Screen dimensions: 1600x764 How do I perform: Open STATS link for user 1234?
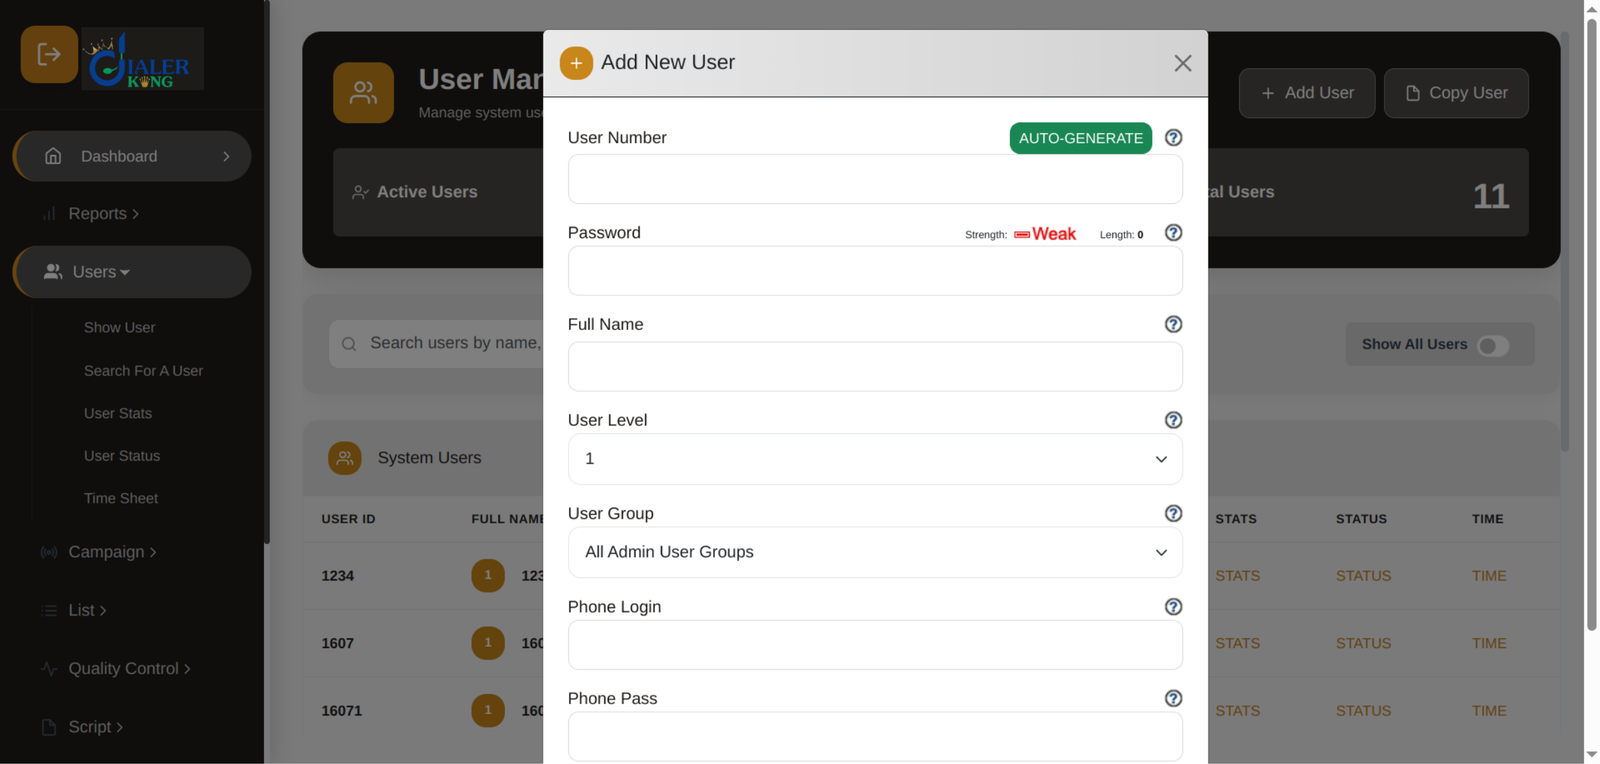1237,576
